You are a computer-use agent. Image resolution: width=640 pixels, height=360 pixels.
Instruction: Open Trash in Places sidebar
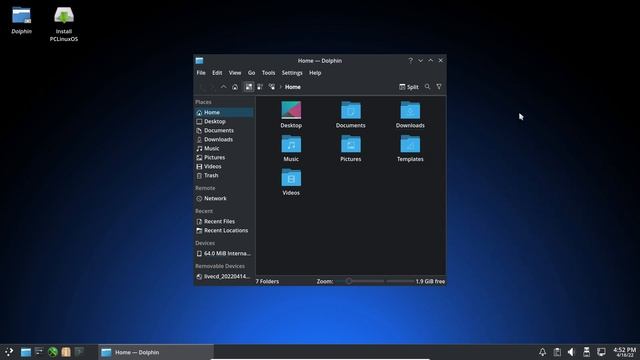coord(224,175)
